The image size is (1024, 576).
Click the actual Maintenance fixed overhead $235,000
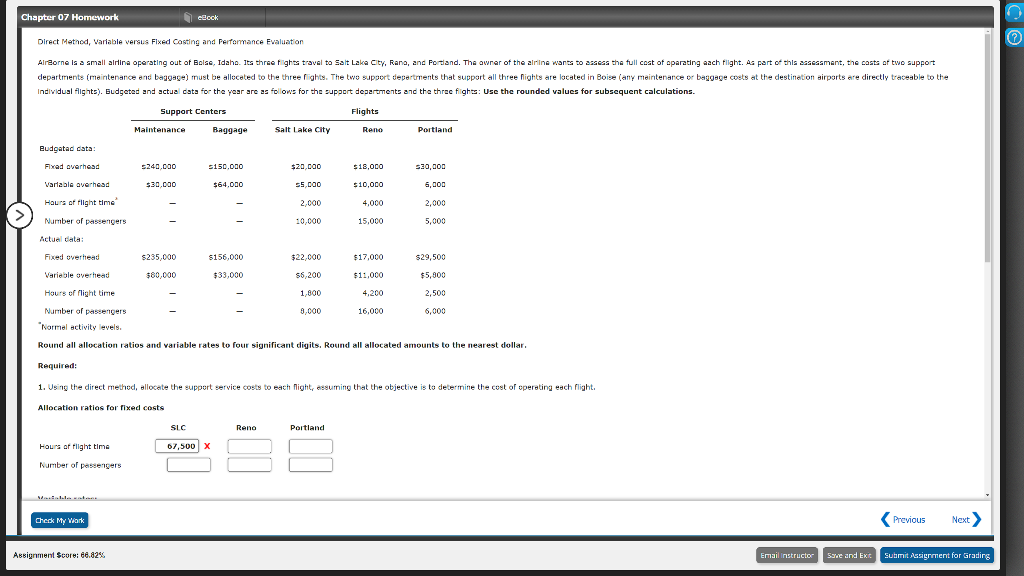click(159, 257)
